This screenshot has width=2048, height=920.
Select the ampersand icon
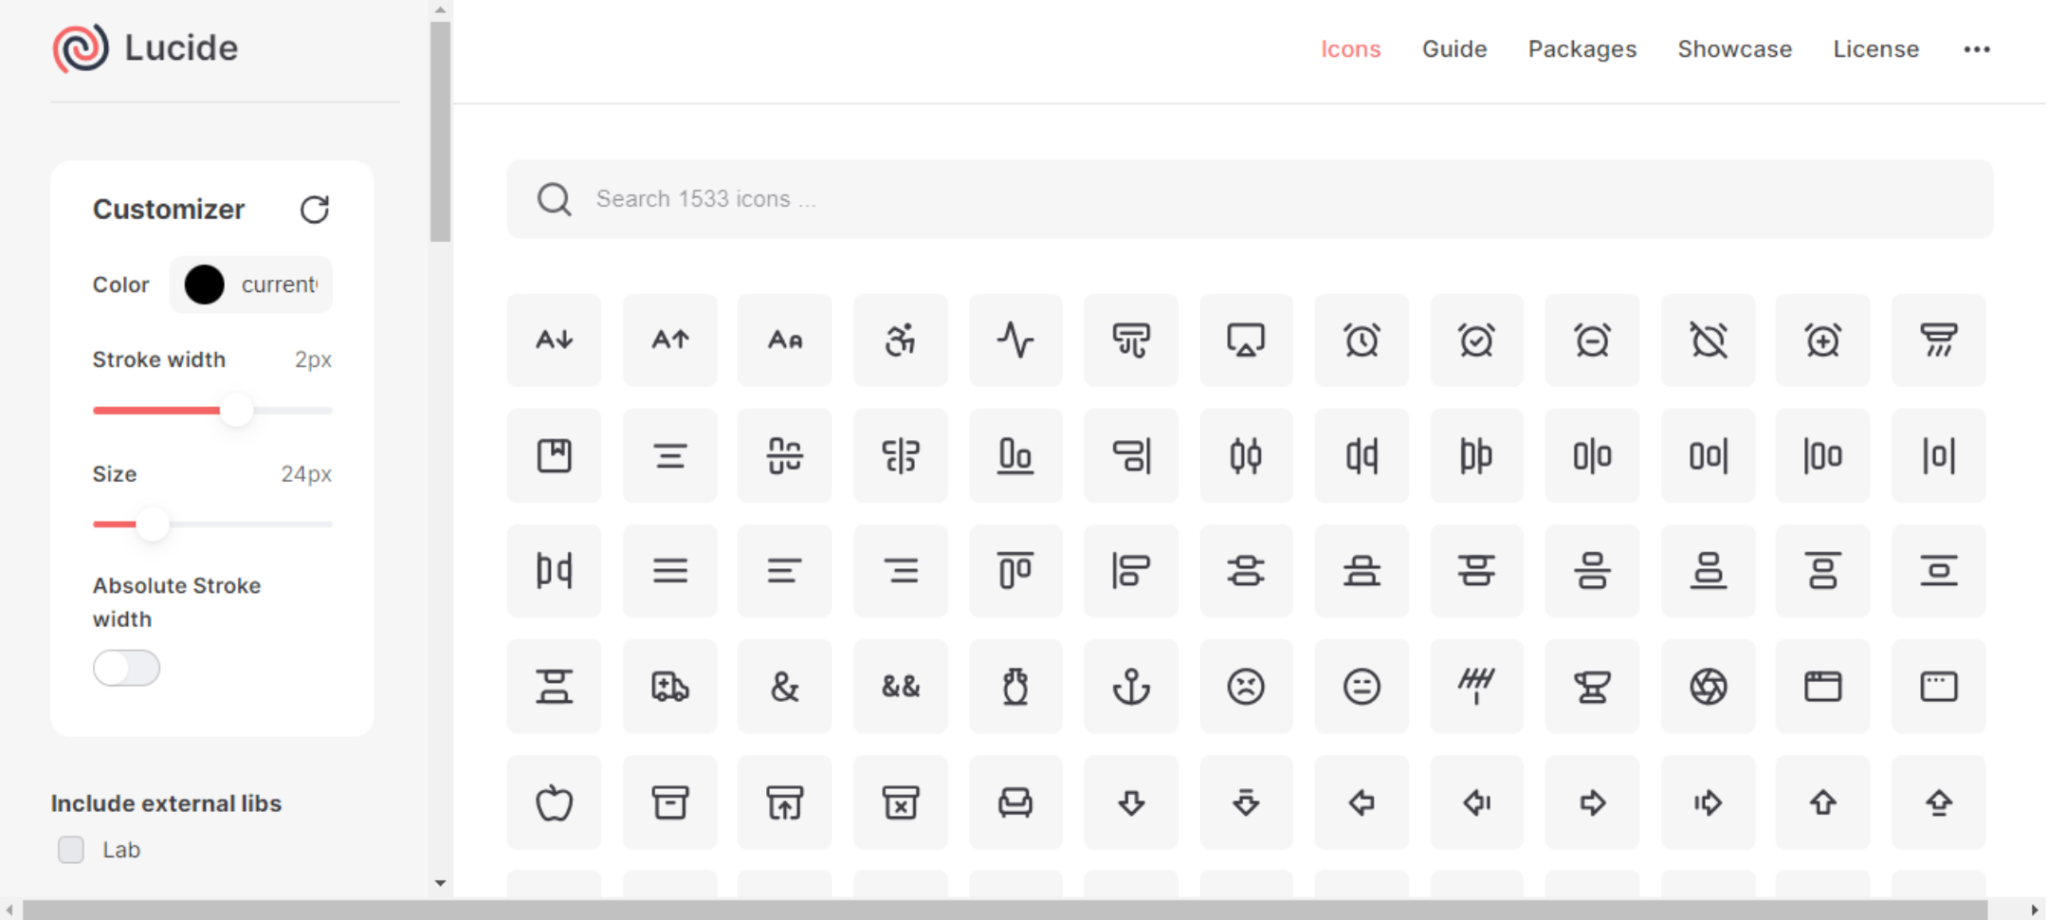coord(784,686)
